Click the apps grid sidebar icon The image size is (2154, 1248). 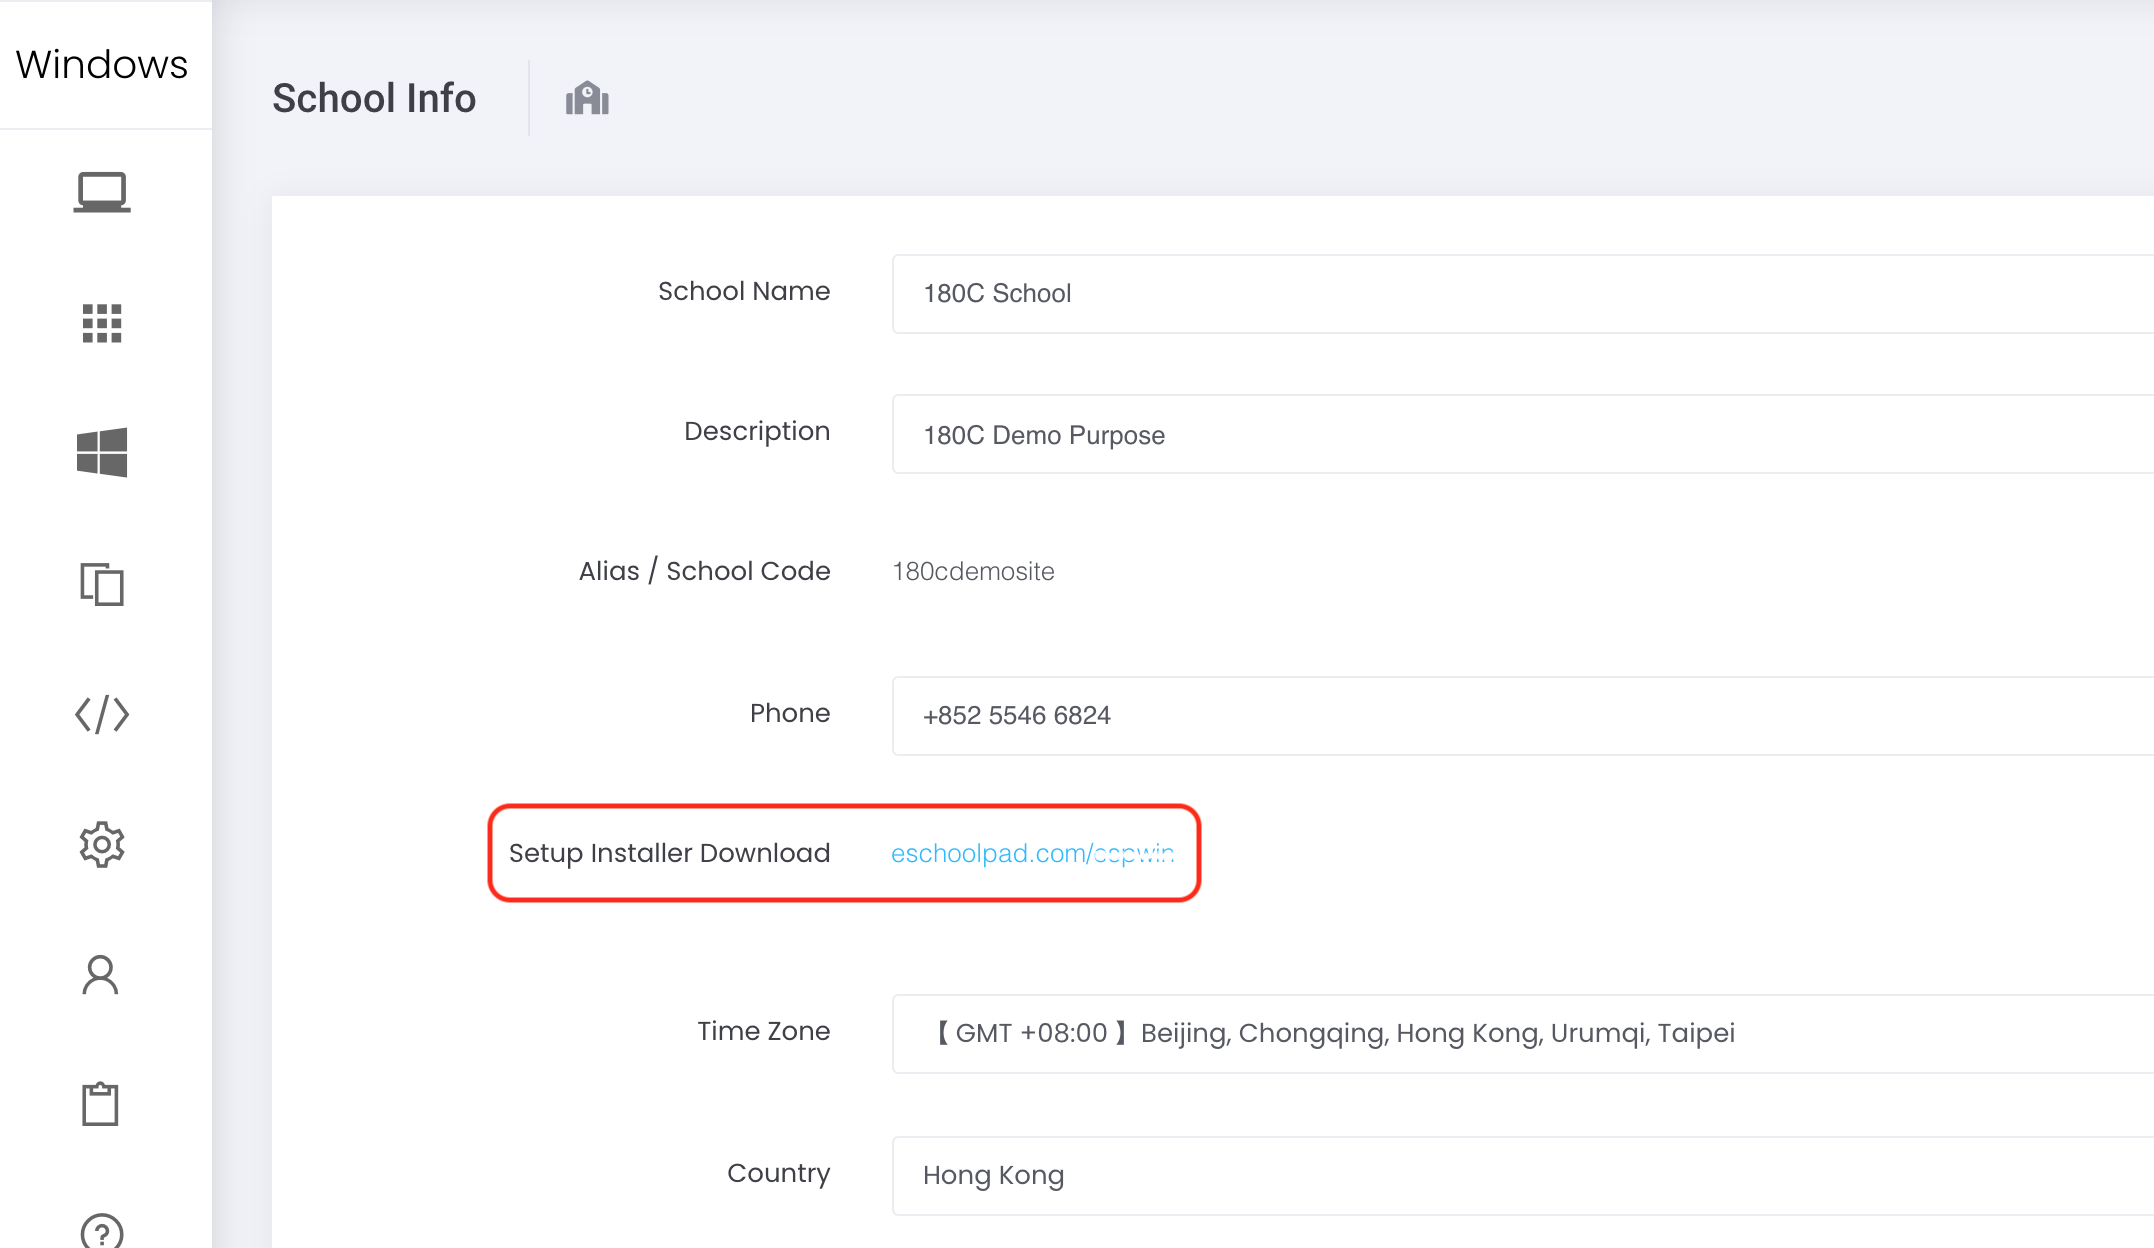(x=102, y=323)
